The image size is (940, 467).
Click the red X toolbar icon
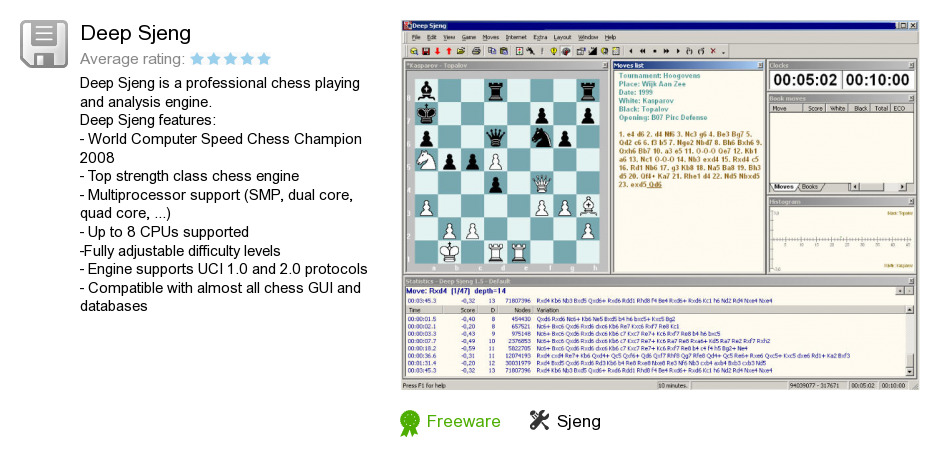pyautogui.click(x=713, y=51)
